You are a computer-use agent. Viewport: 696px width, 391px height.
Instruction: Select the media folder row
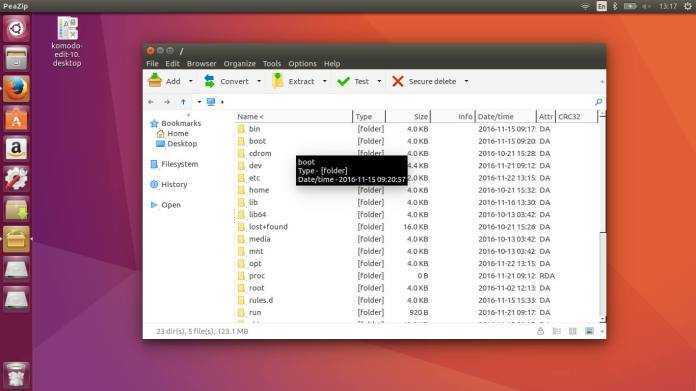[x=417, y=239]
